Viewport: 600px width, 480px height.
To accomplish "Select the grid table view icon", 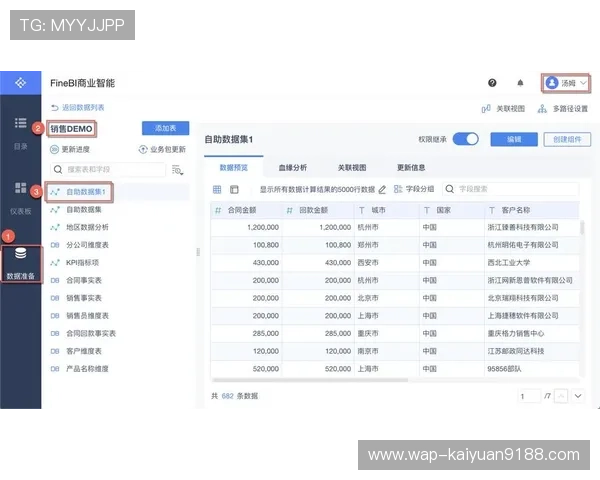I will click(x=217, y=189).
